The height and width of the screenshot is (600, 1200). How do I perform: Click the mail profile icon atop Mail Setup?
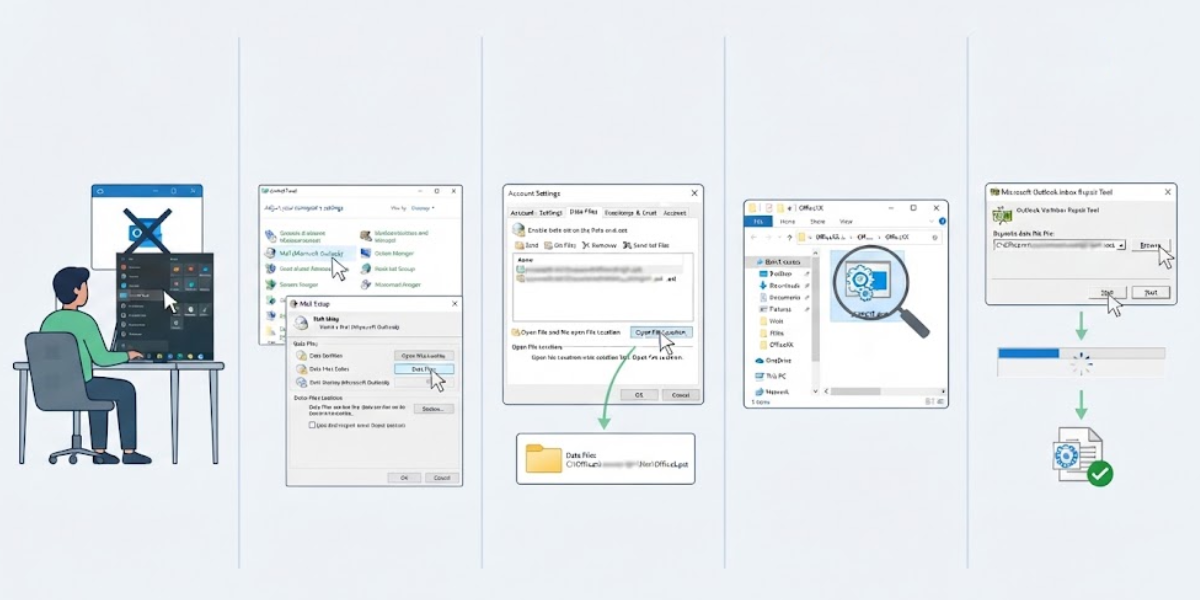(x=301, y=323)
